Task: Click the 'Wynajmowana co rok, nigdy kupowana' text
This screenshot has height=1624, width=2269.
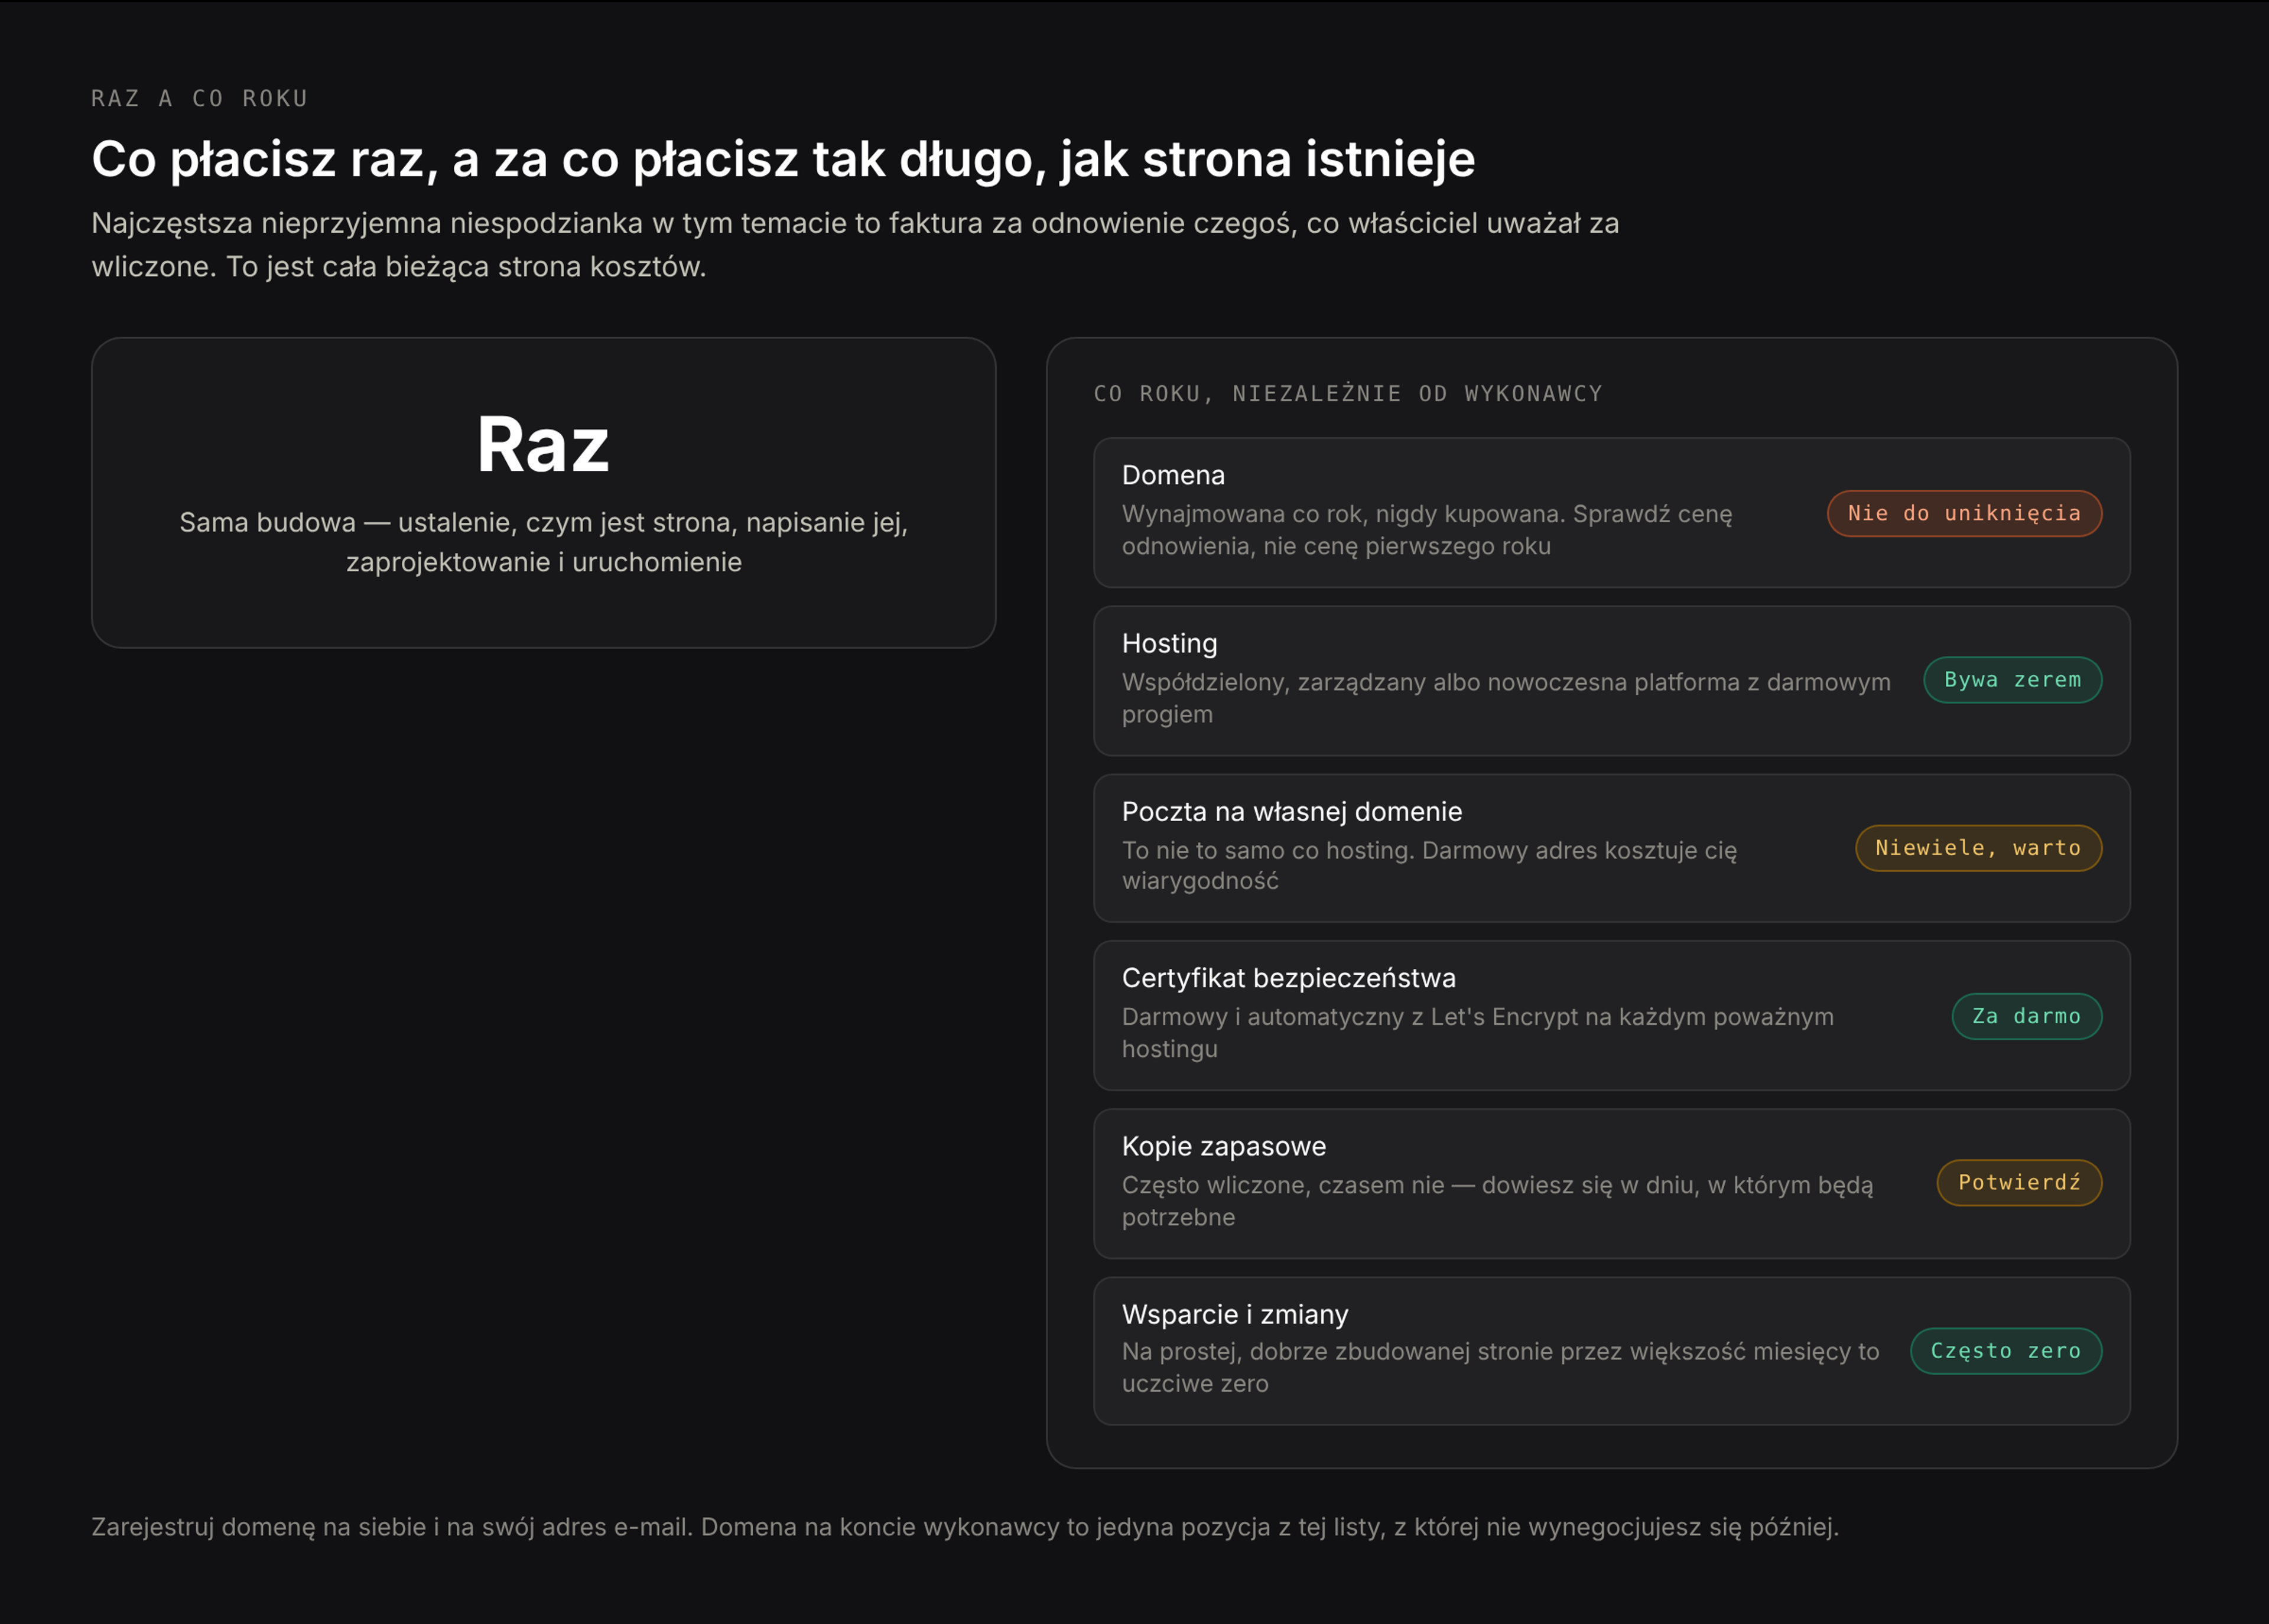Action: click(x=1427, y=530)
